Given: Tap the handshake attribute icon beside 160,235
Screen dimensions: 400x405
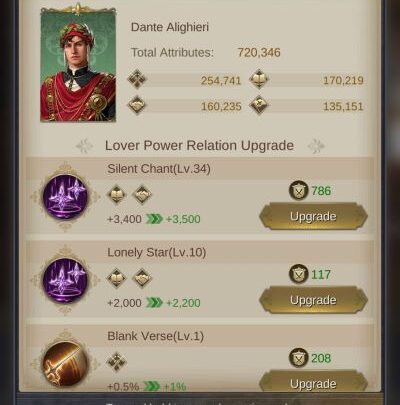Looking at the screenshot, I should pyautogui.click(x=137, y=105).
